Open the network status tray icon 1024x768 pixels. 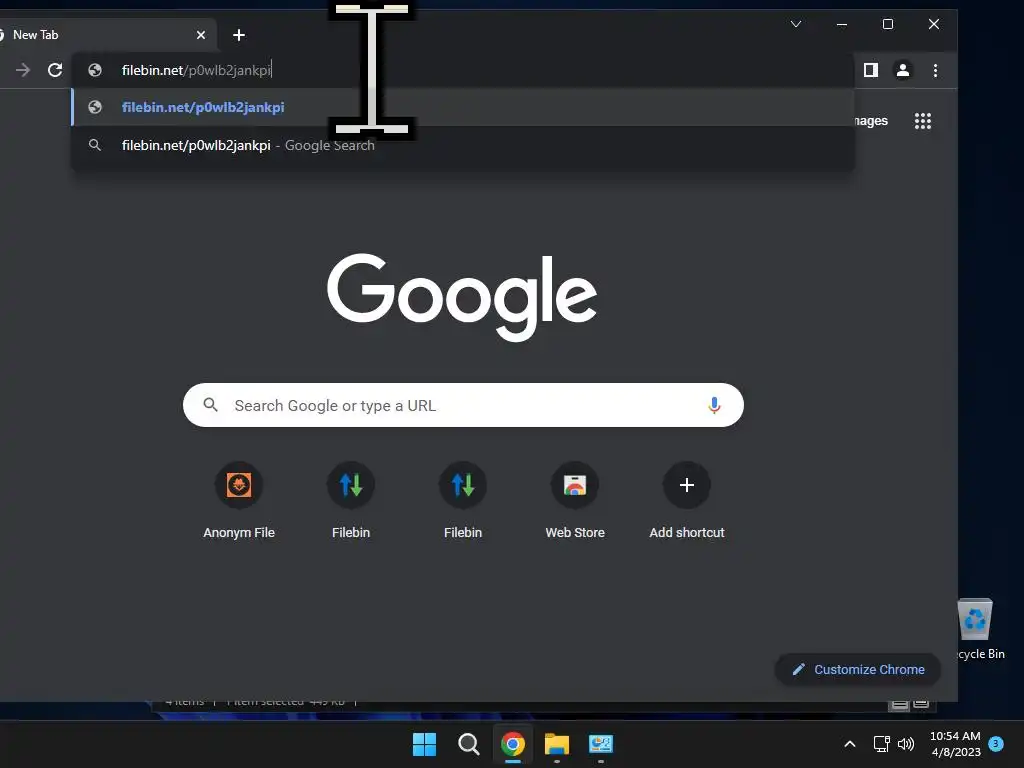coord(882,744)
